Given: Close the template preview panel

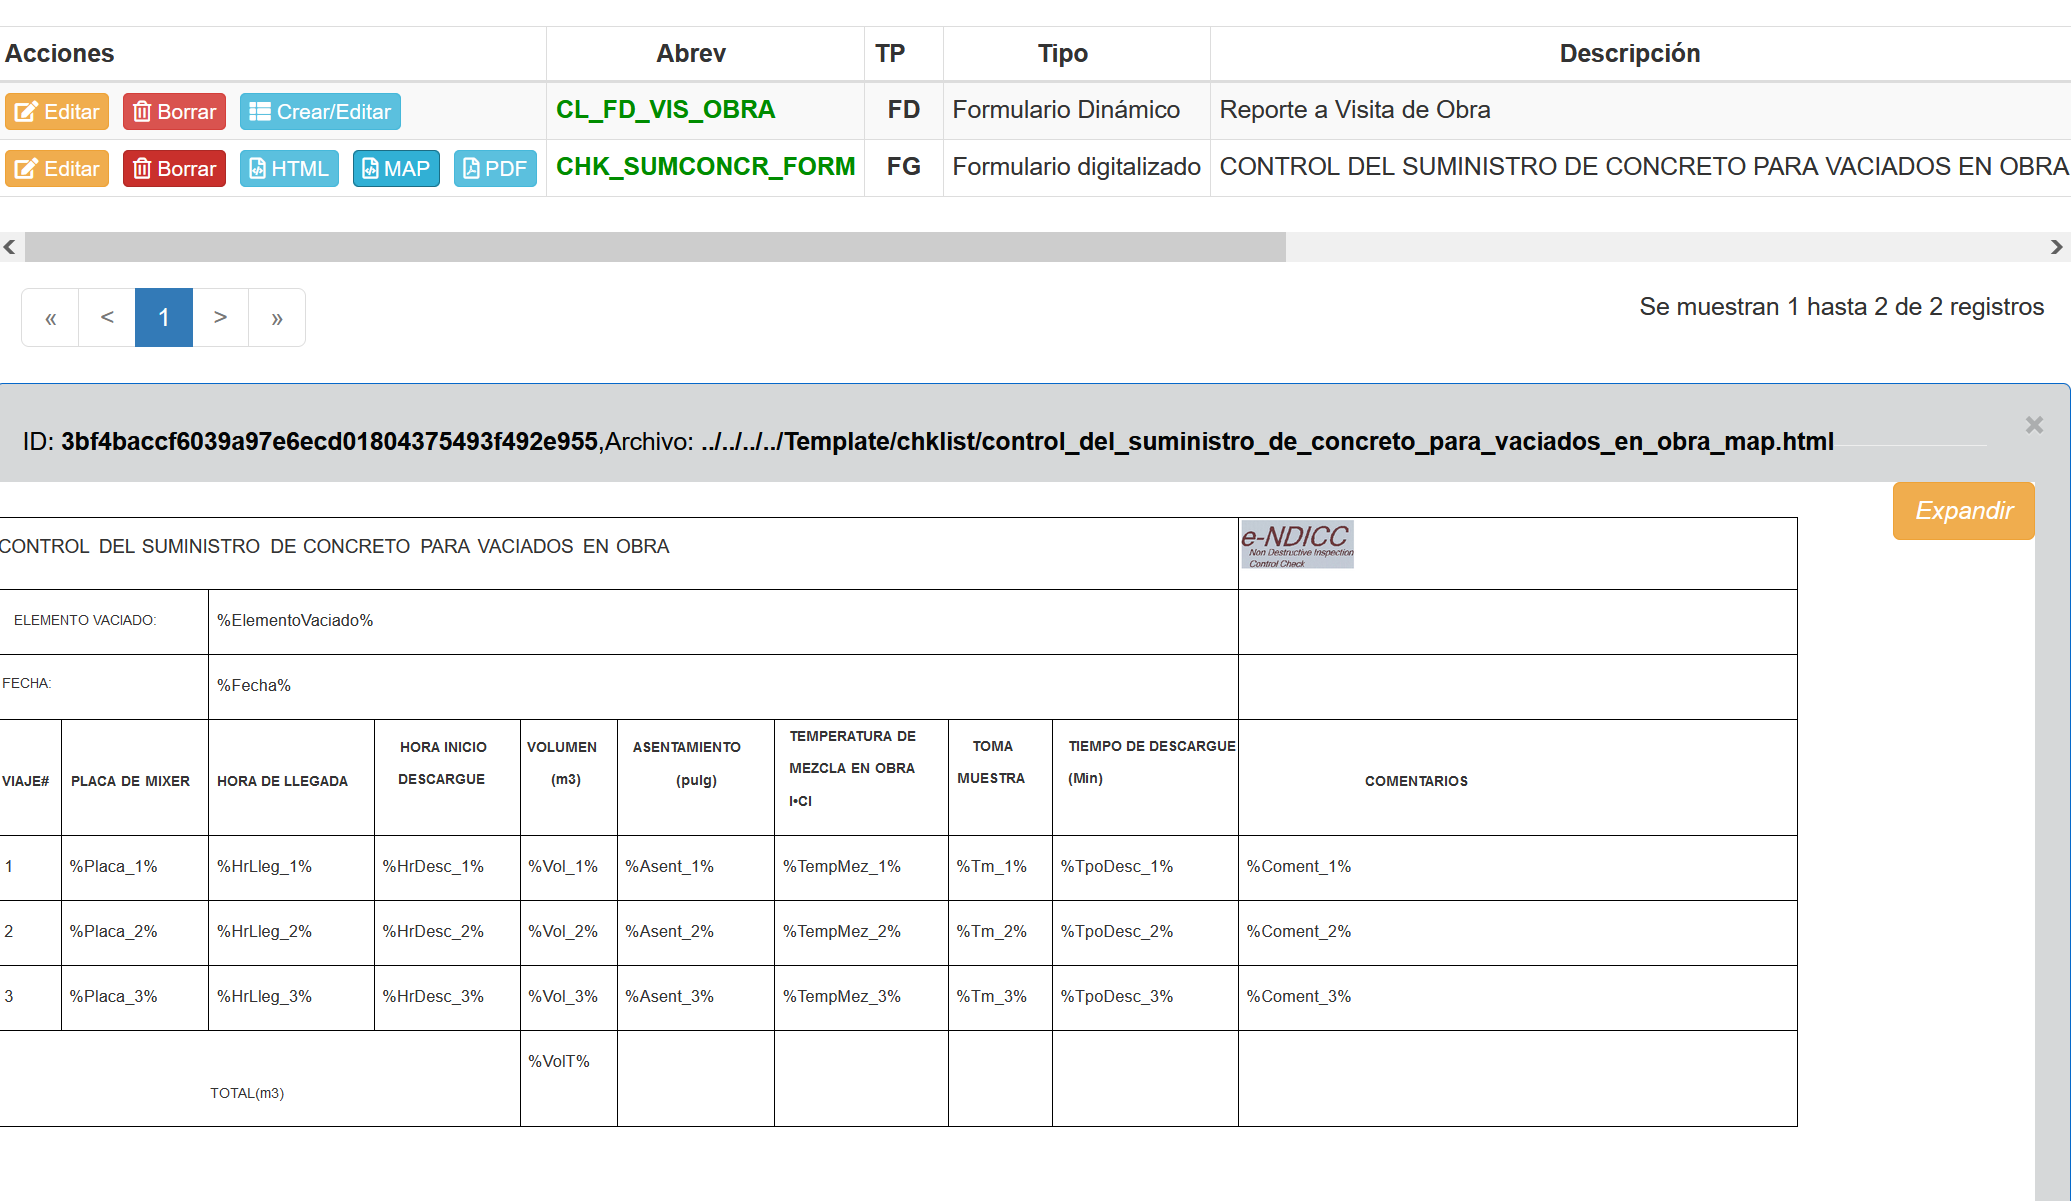Looking at the screenshot, I should point(2033,426).
